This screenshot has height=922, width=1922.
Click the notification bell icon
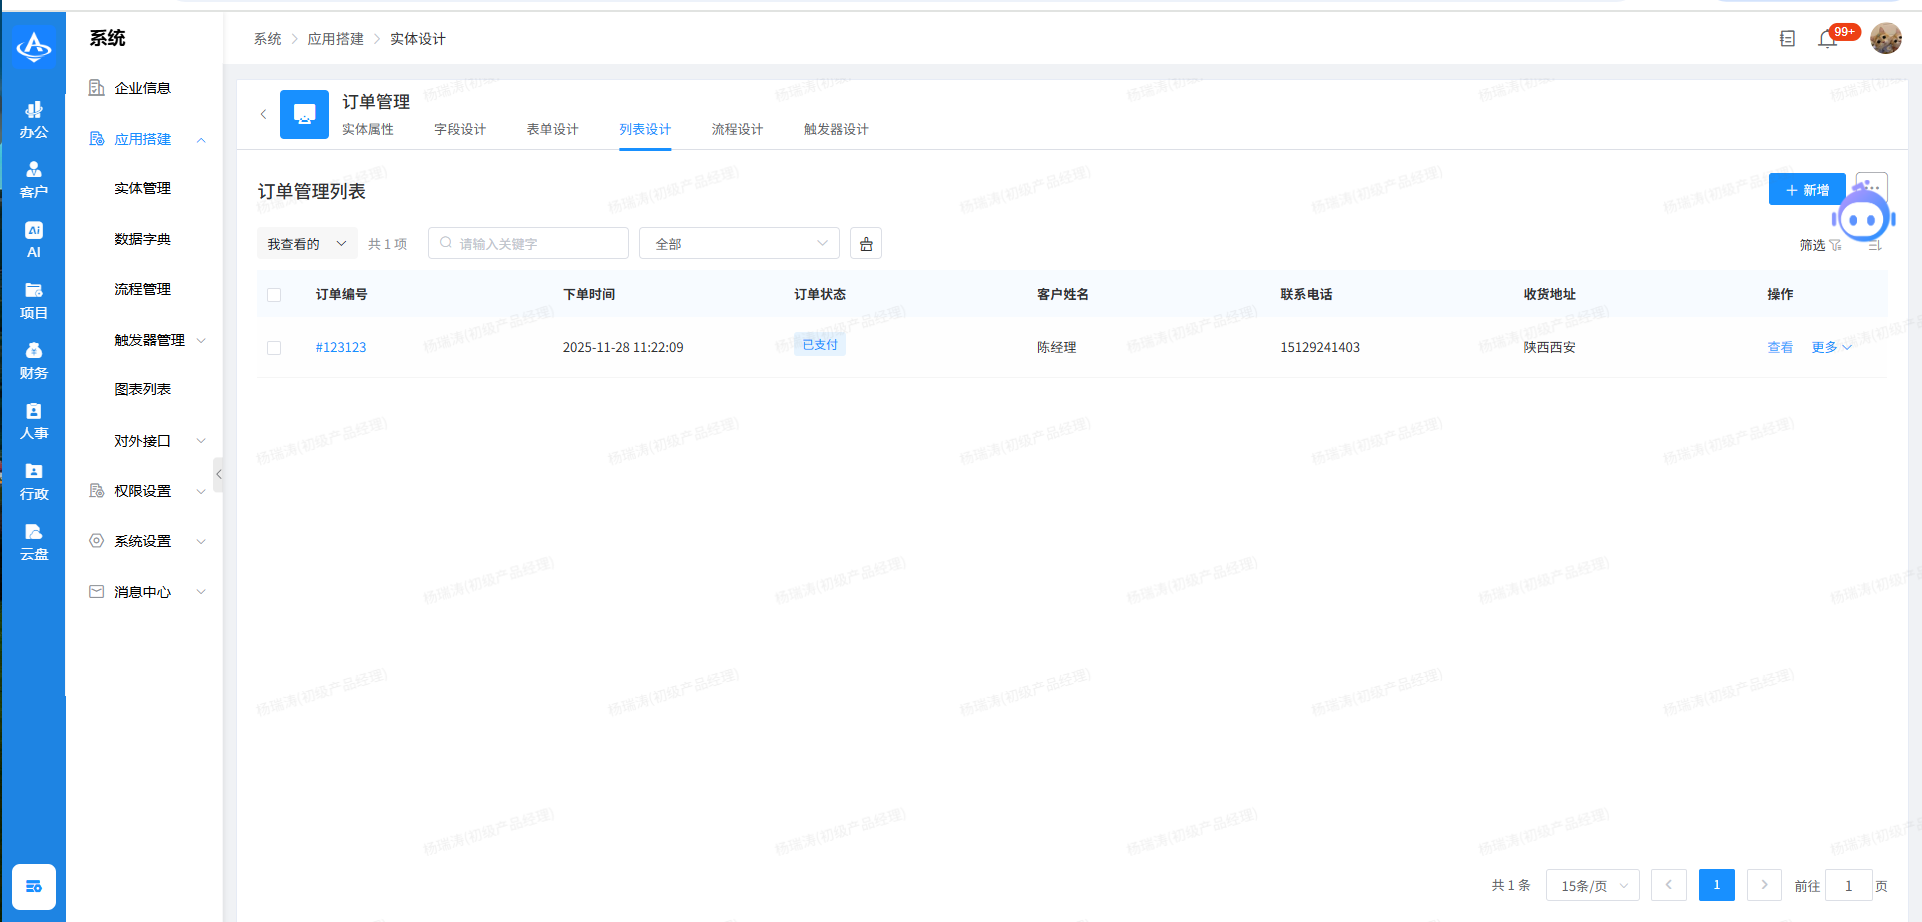[x=1827, y=39]
